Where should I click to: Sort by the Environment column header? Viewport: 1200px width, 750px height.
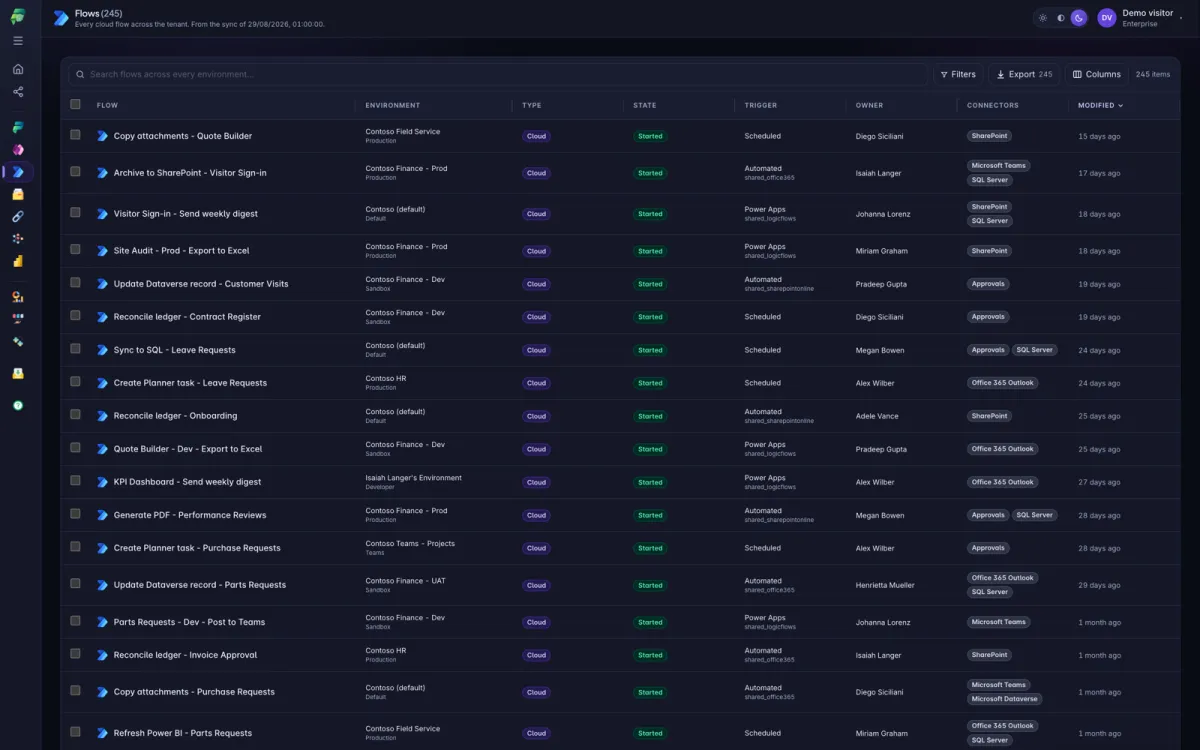point(393,105)
